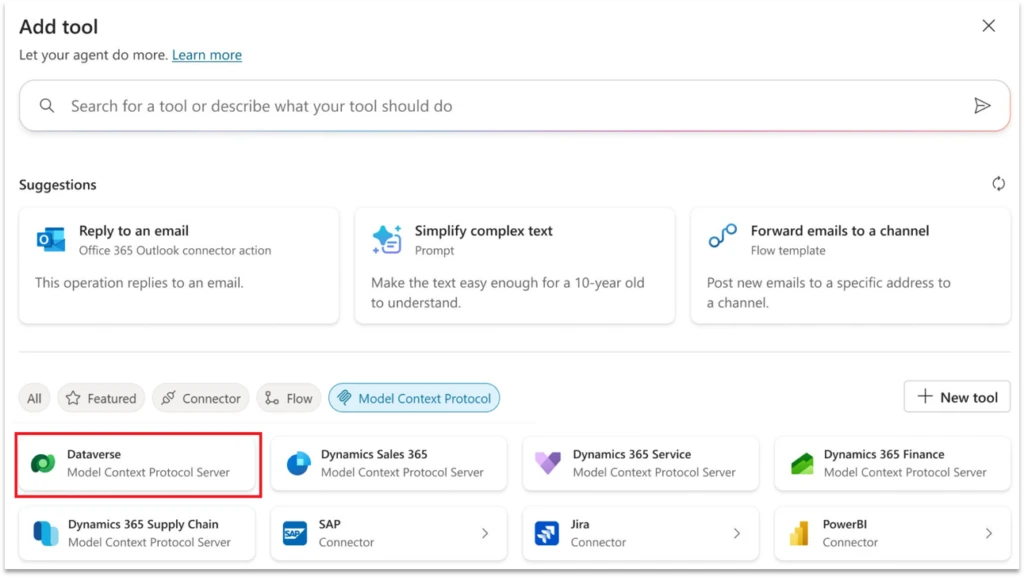
Task: Toggle the Model Context Protocol filter
Action: click(x=413, y=397)
